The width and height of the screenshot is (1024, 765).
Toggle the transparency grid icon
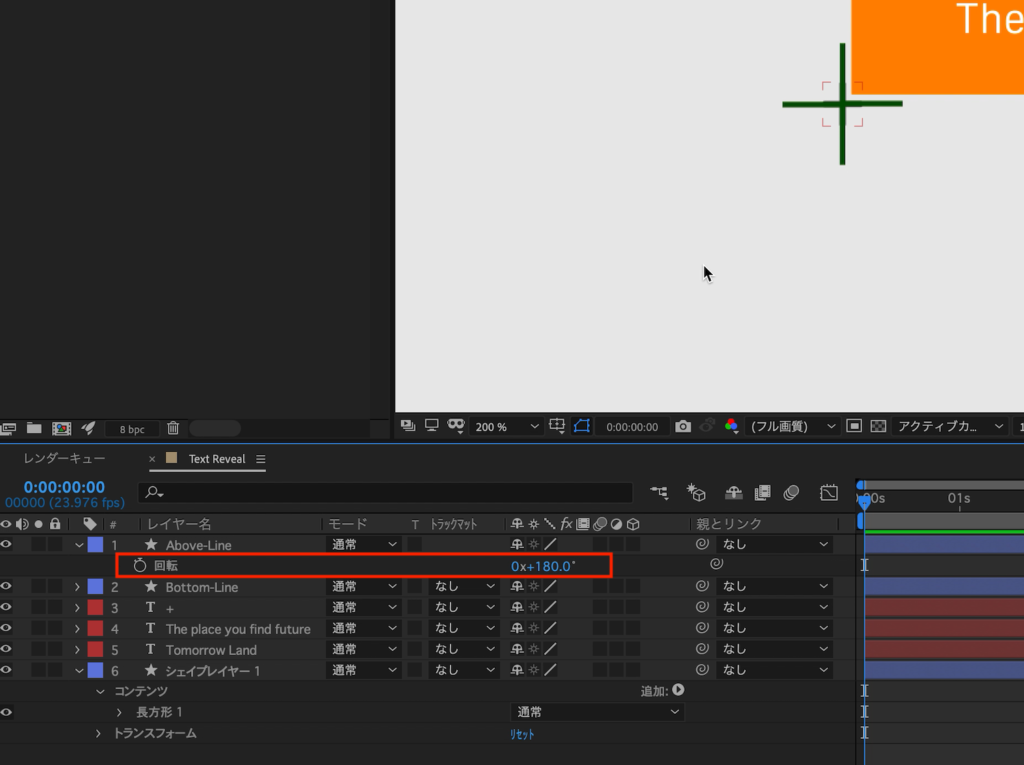tap(878, 426)
